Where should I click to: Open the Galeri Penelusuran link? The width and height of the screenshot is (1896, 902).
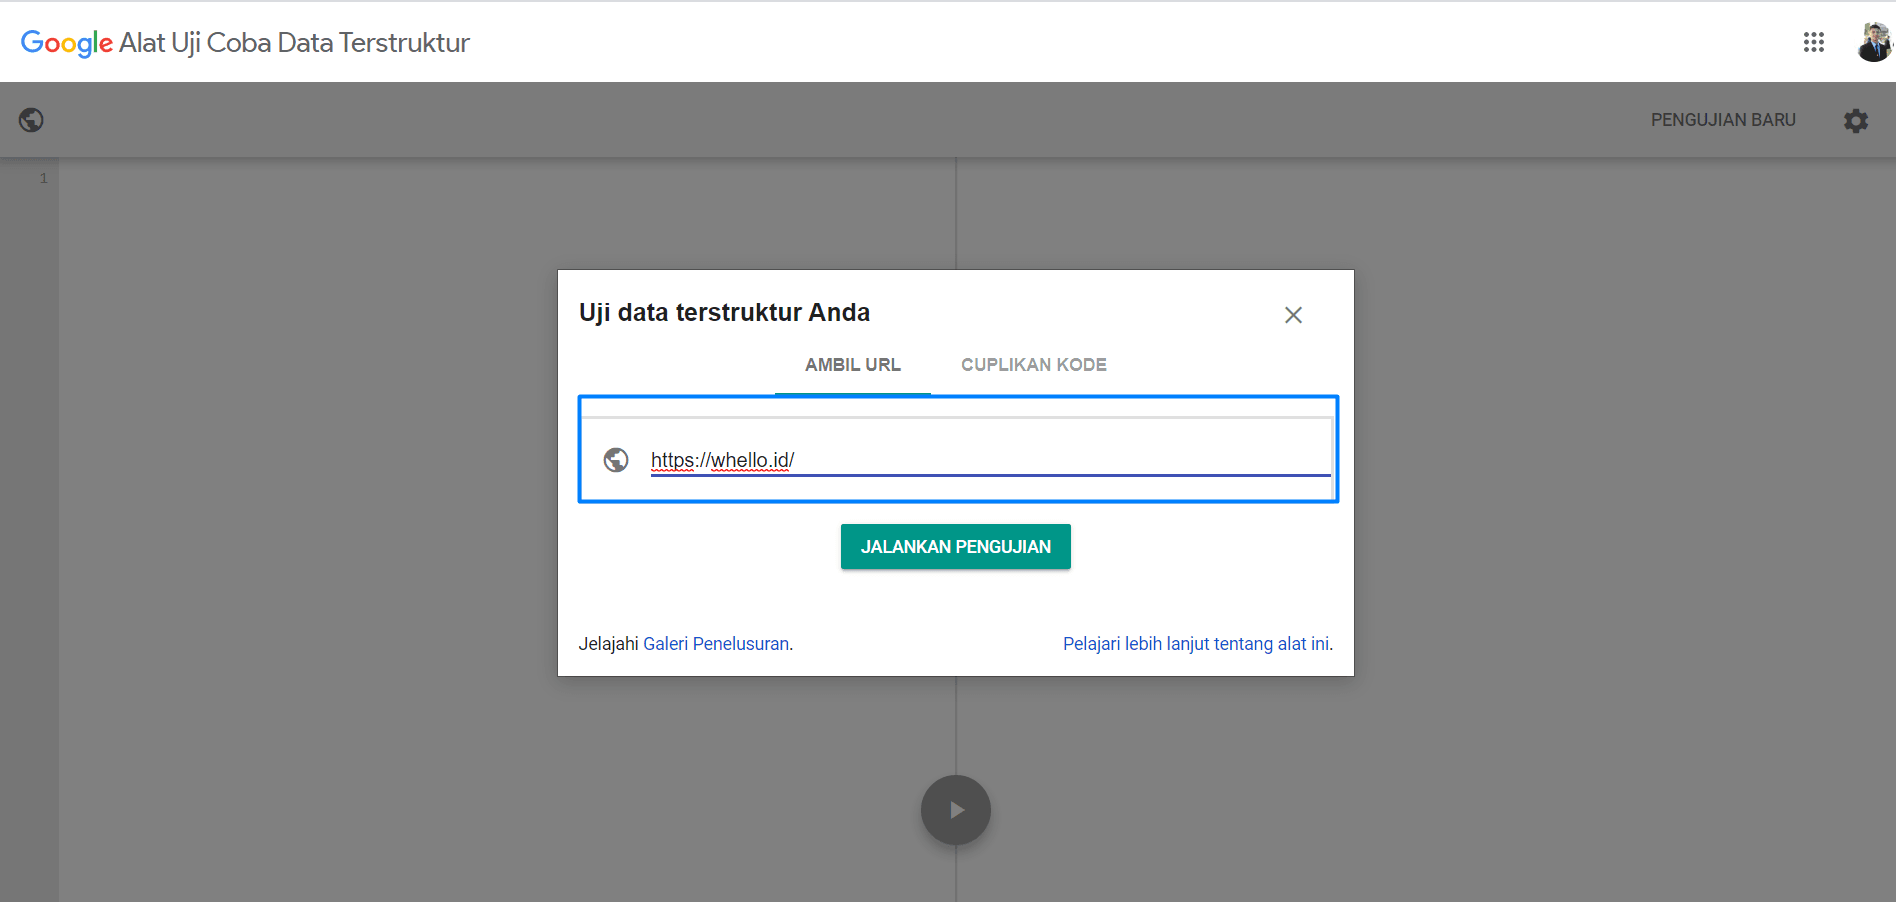coord(716,644)
